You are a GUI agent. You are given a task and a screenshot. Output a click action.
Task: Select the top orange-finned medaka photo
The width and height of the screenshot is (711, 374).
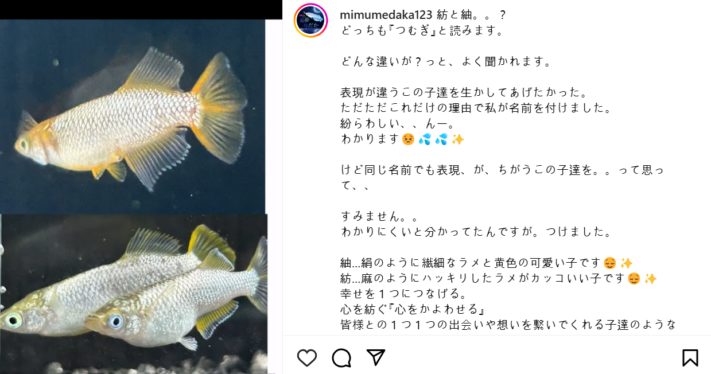point(132,117)
